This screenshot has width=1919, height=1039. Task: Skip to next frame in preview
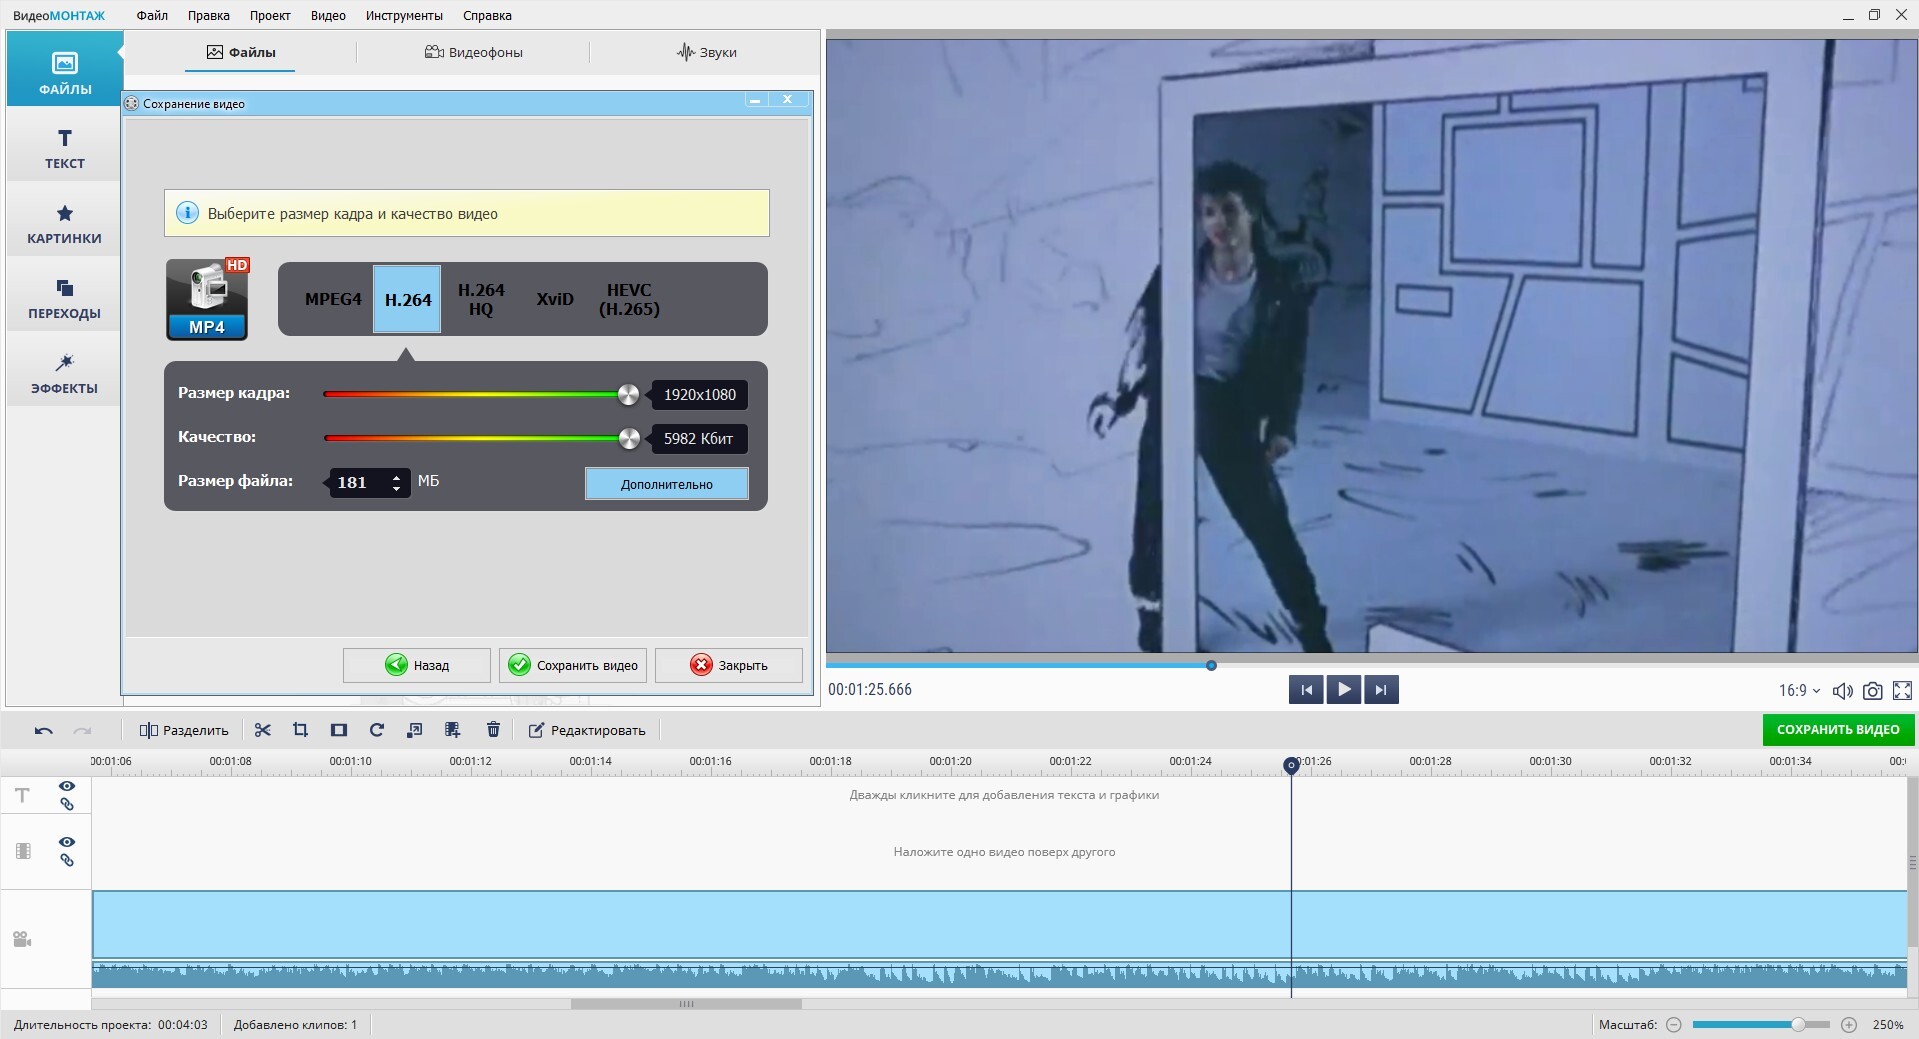(x=1381, y=689)
